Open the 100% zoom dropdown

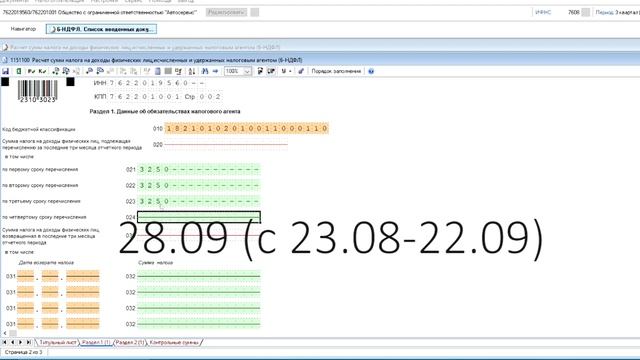[247, 71]
